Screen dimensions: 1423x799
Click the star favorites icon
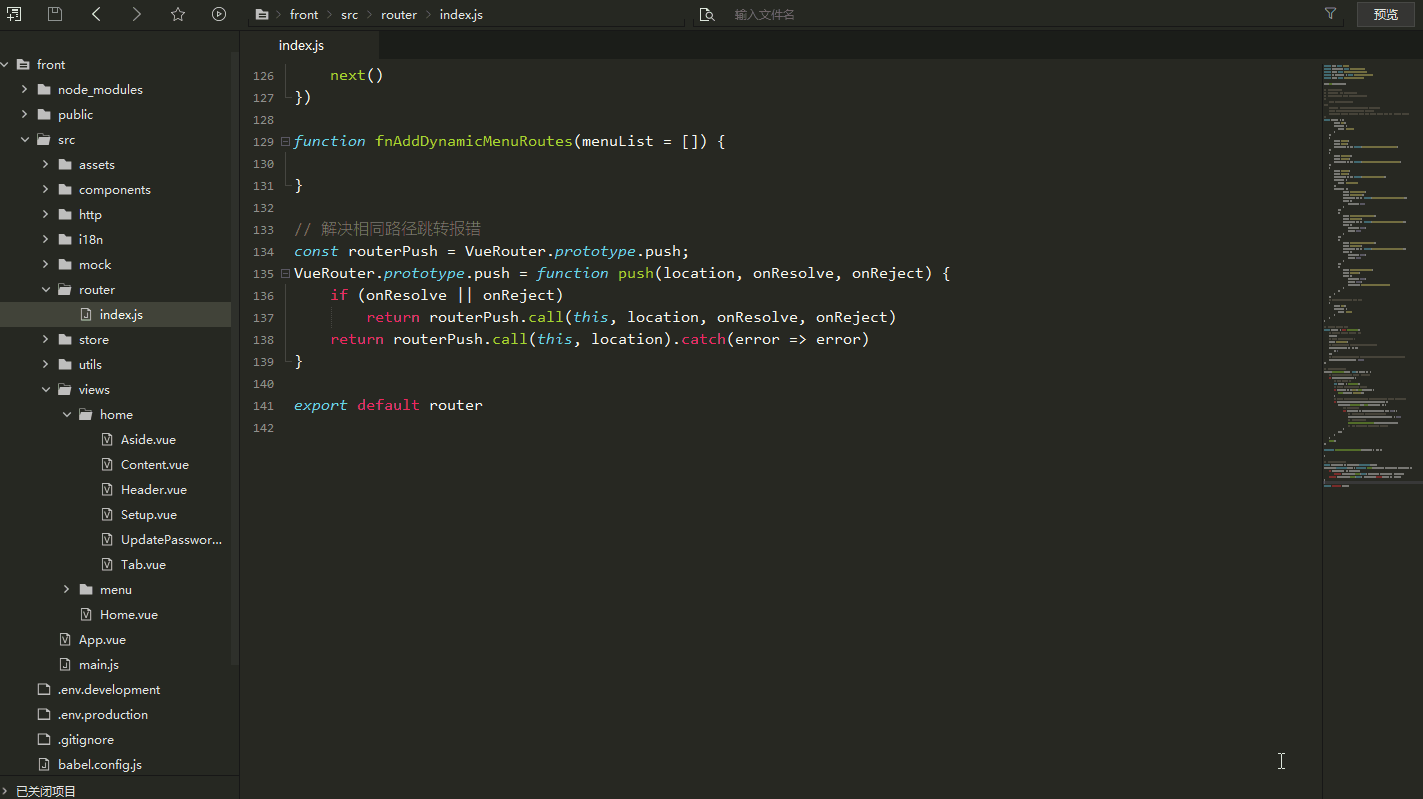pos(178,14)
